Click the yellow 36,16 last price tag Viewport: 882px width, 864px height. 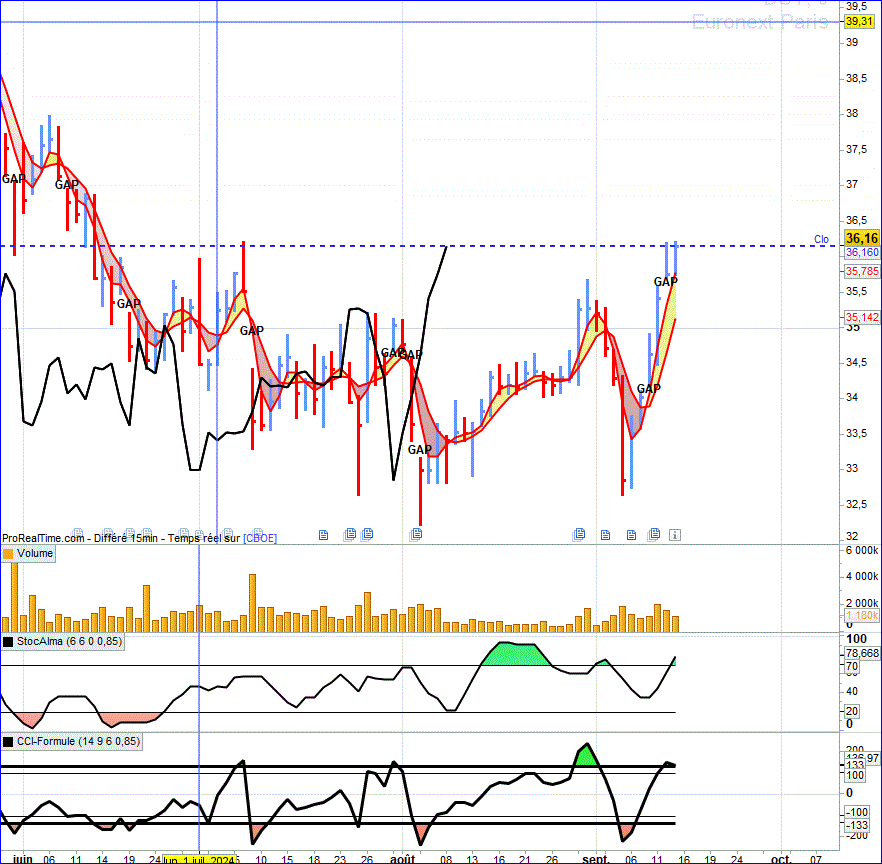tap(862, 238)
